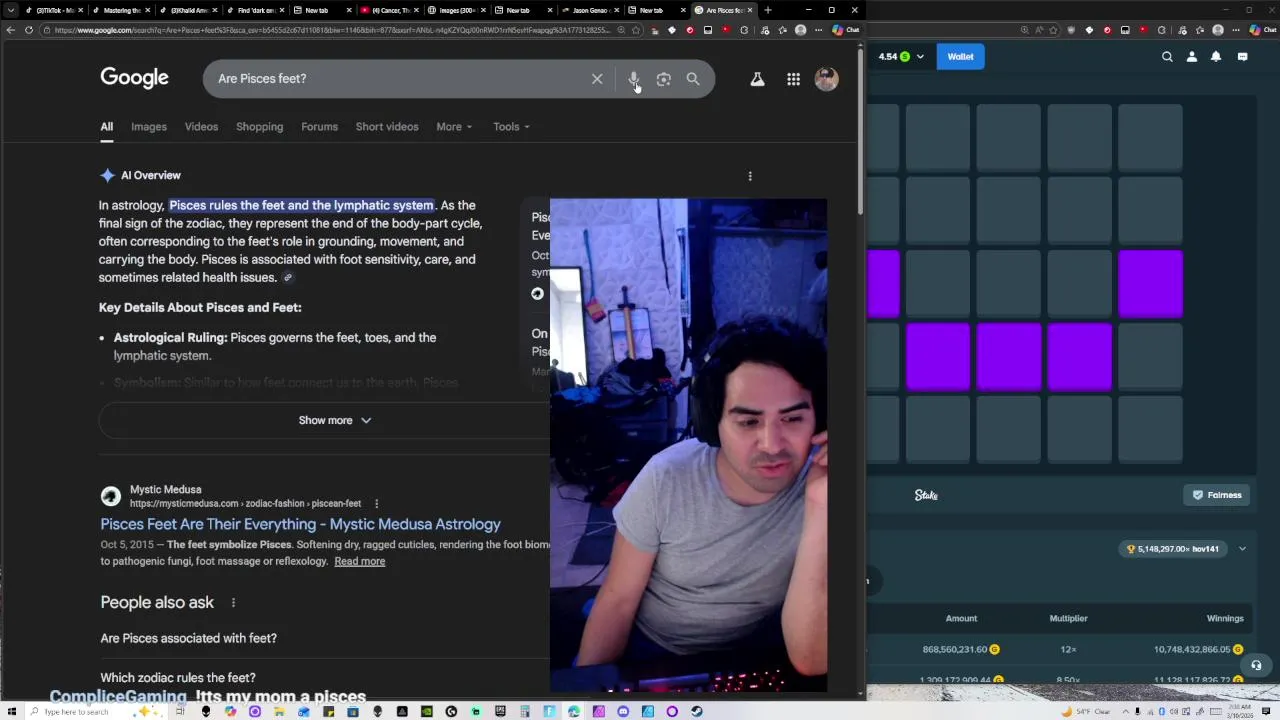
Task: Expand 'Which zodiac rules the feet?' question
Action: [178, 678]
